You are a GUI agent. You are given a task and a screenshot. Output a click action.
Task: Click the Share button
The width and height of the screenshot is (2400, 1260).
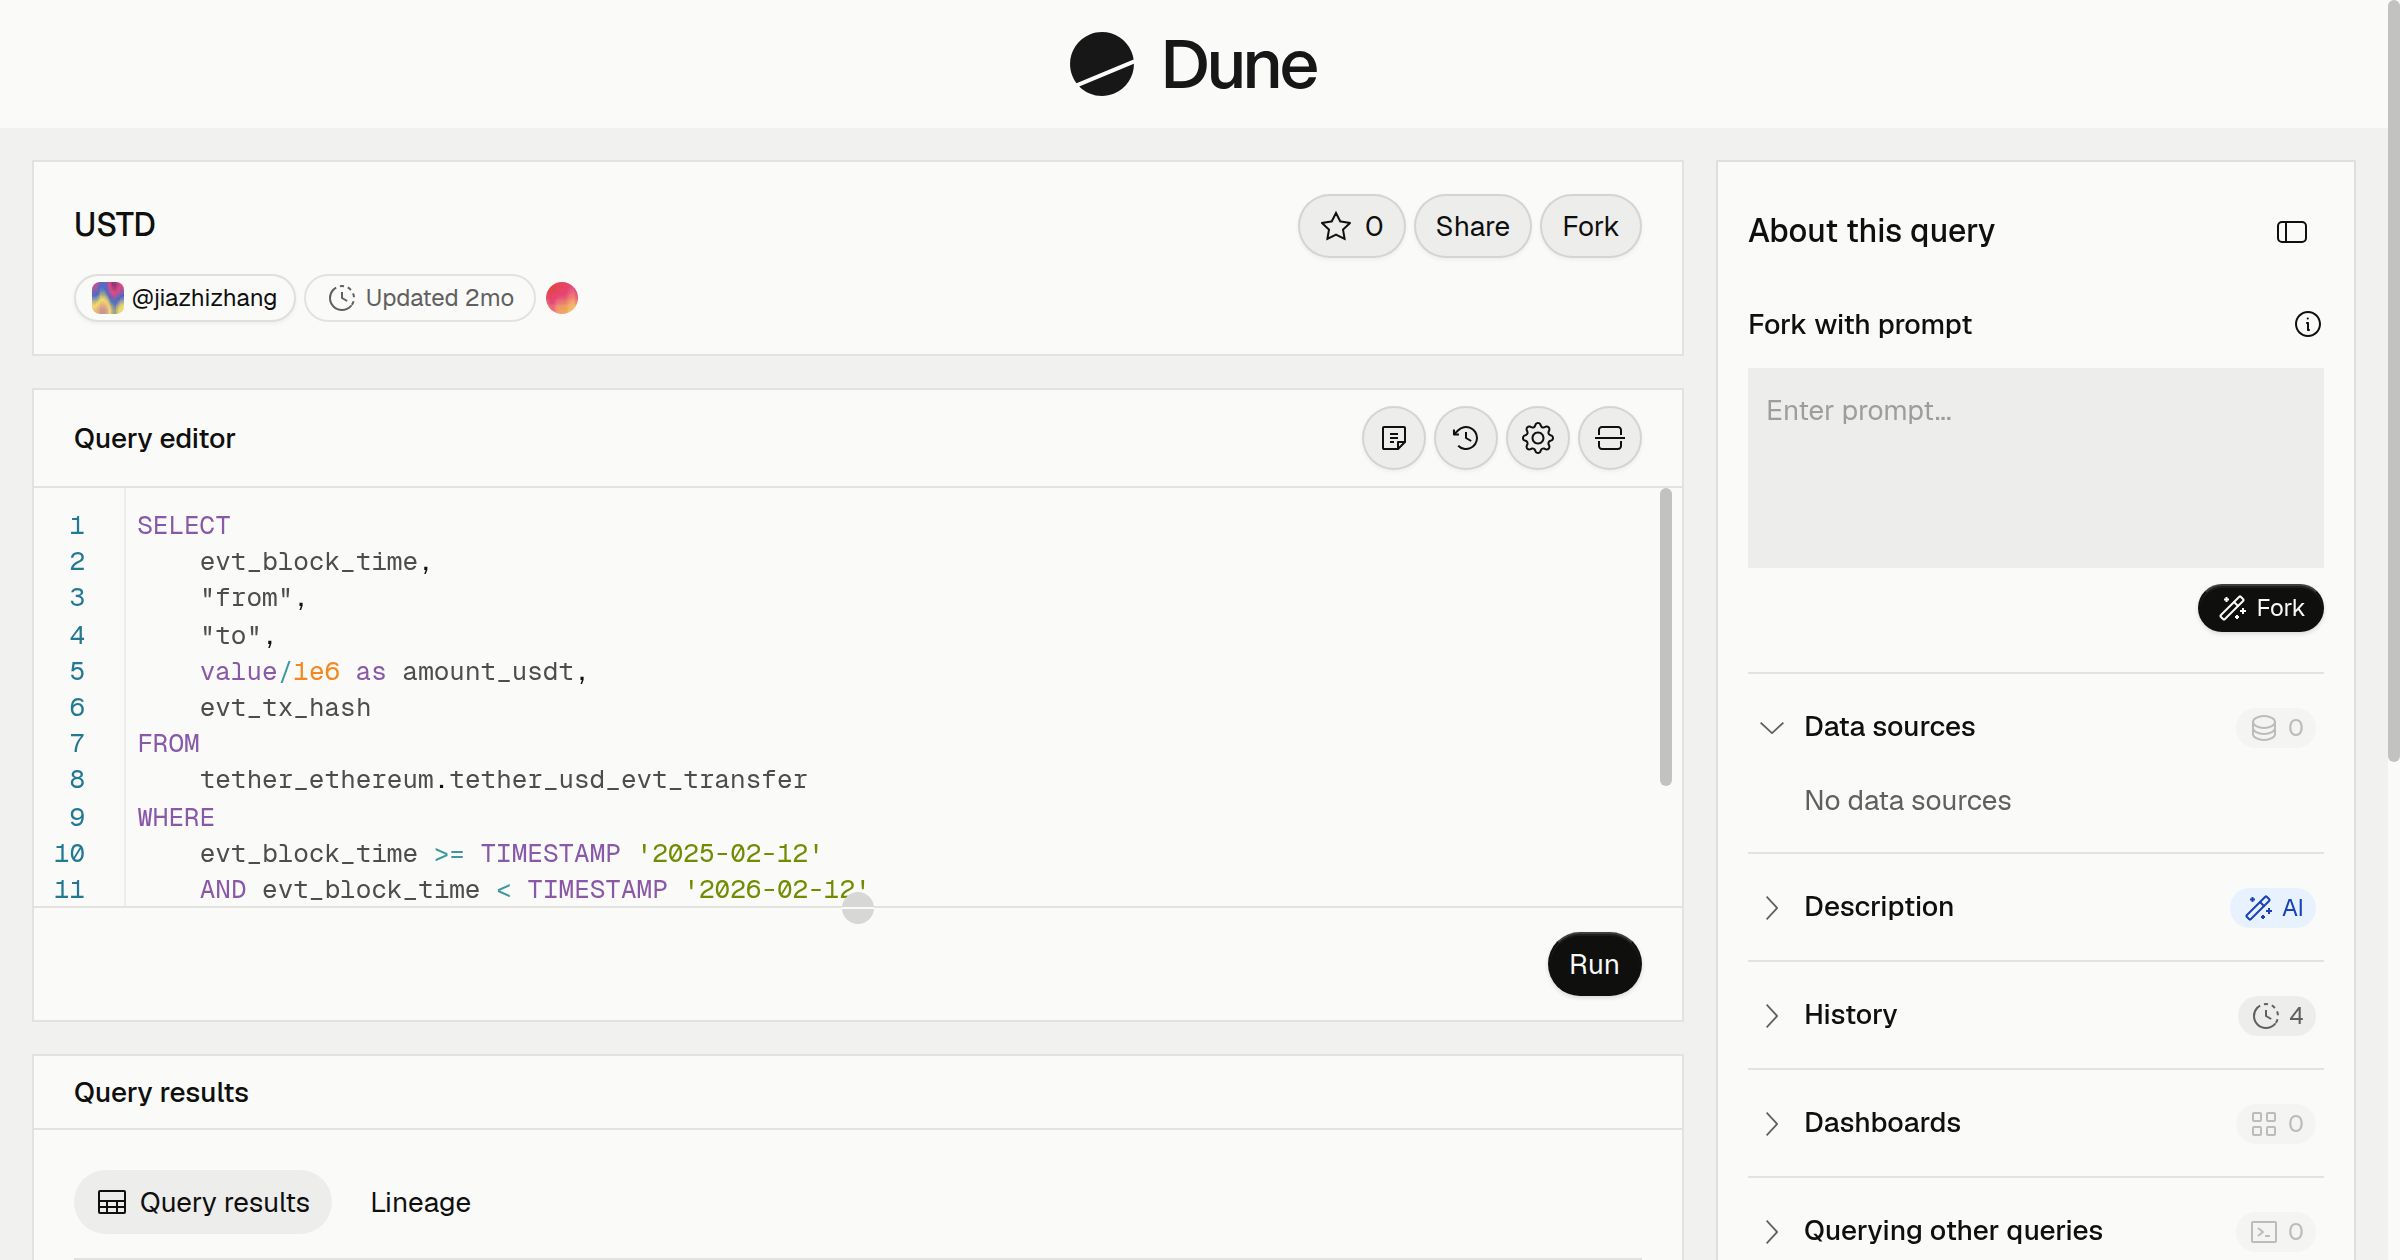1472,226
